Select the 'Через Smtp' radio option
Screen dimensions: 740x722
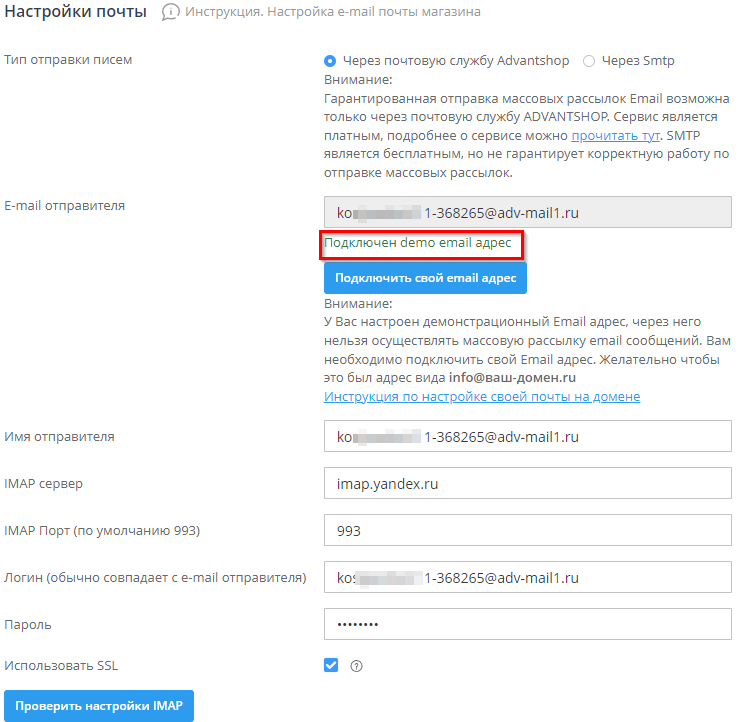(x=589, y=61)
